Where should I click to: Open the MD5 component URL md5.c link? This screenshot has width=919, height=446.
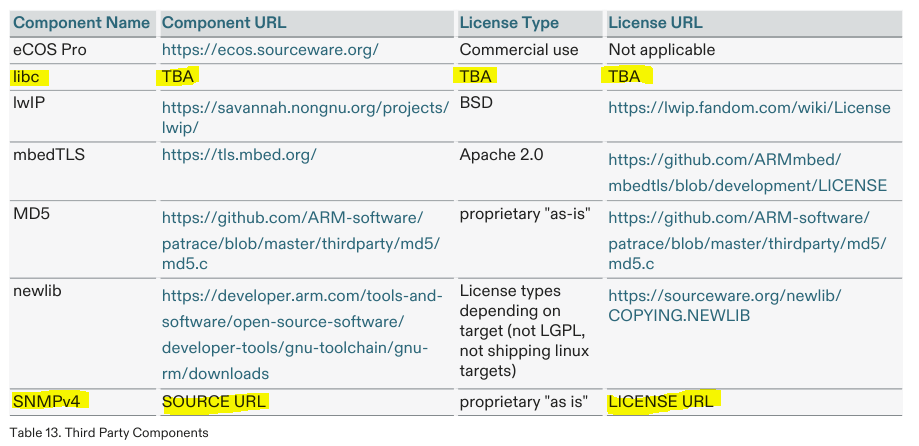301,241
